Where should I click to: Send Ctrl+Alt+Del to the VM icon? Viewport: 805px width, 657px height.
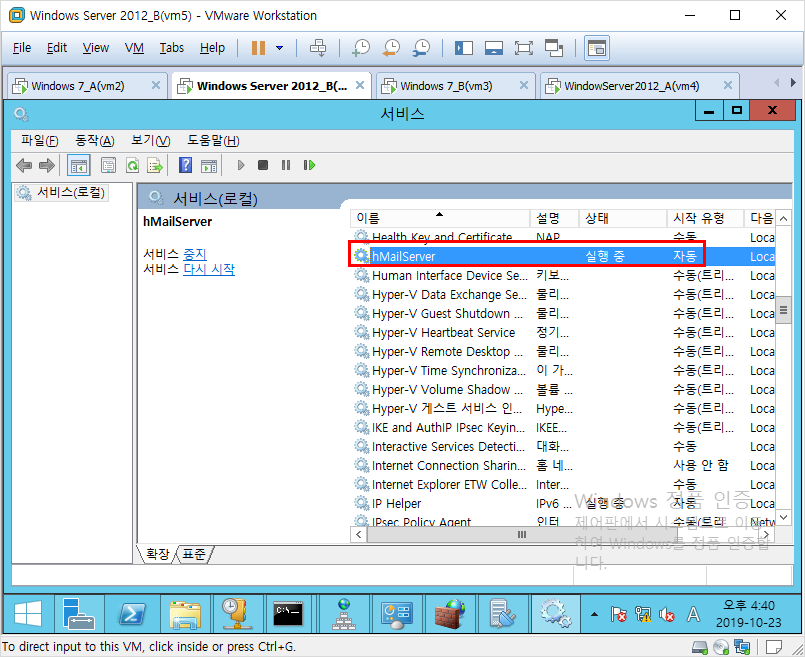[318, 48]
